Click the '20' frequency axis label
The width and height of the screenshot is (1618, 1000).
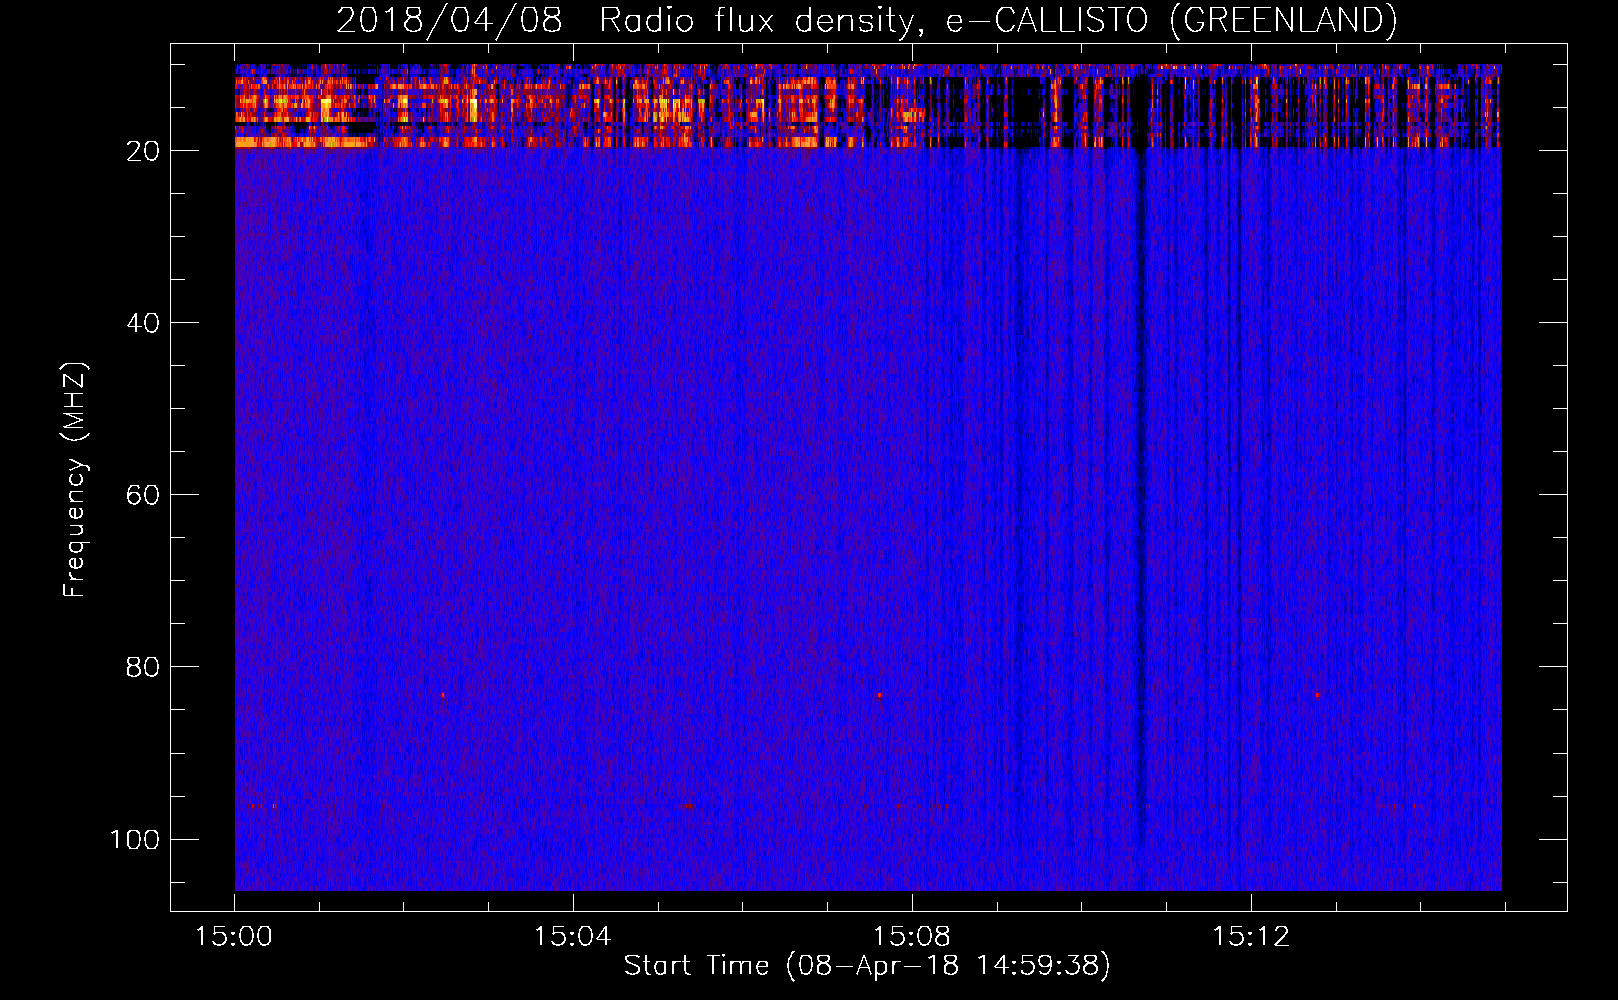tap(143, 151)
